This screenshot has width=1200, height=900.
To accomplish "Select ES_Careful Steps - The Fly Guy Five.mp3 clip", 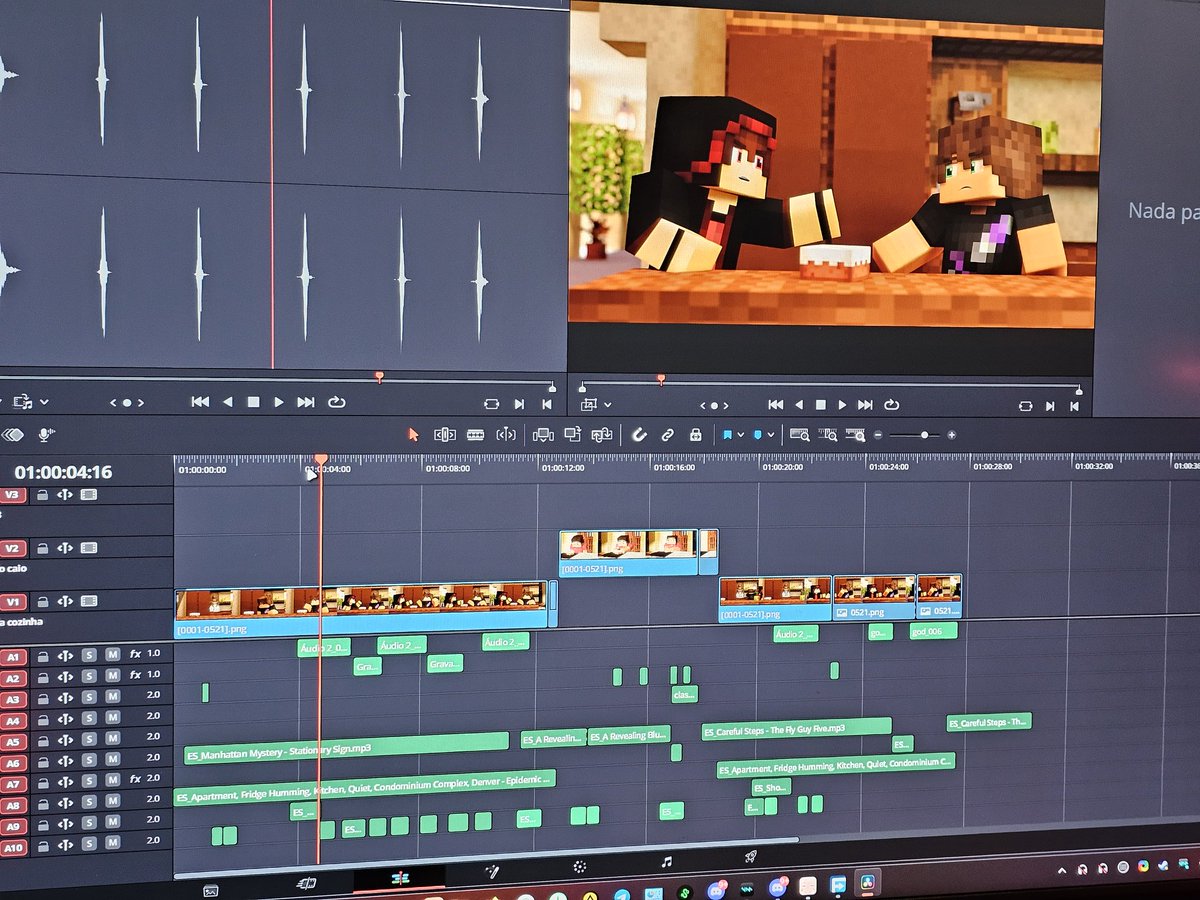I will coord(796,729).
